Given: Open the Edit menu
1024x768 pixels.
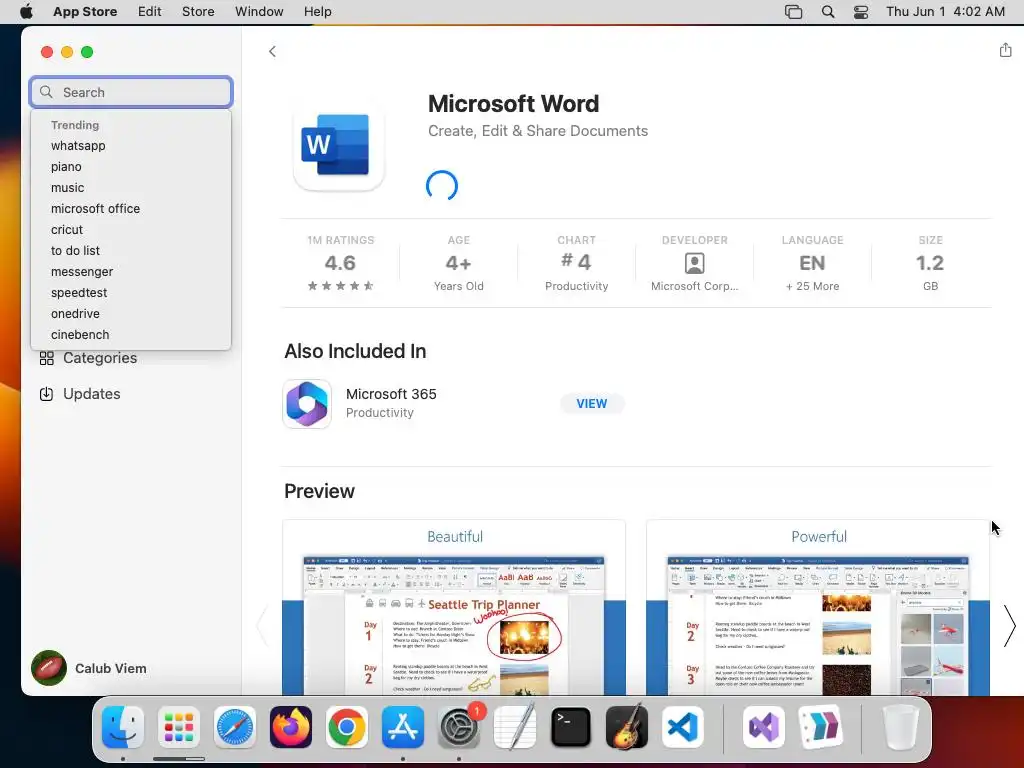Looking at the screenshot, I should [150, 12].
